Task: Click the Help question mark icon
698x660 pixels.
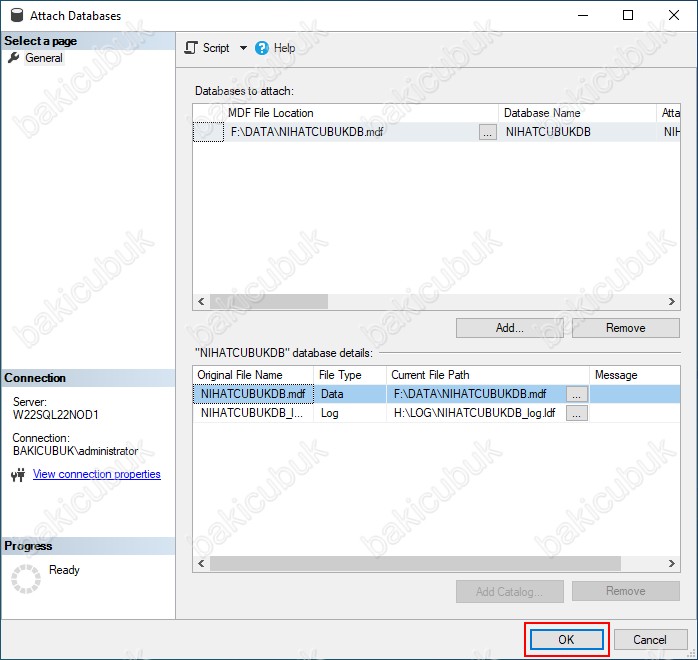Action: click(262, 48)
